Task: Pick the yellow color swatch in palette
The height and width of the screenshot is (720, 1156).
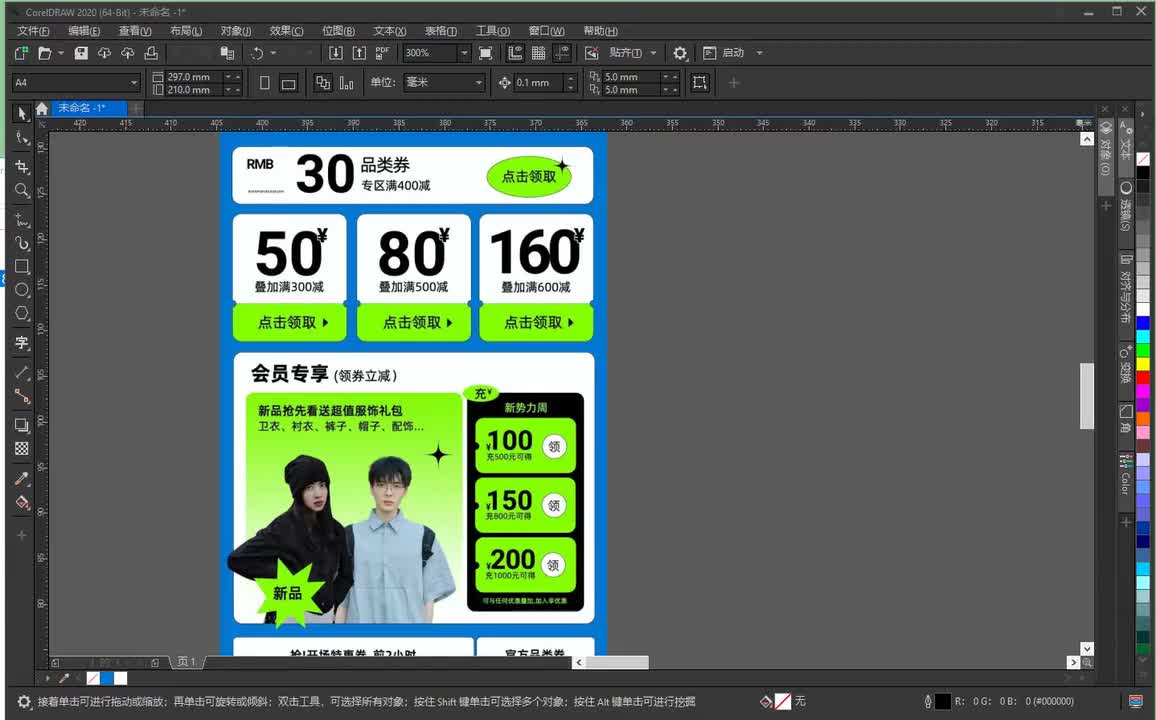Action: 1143,363
